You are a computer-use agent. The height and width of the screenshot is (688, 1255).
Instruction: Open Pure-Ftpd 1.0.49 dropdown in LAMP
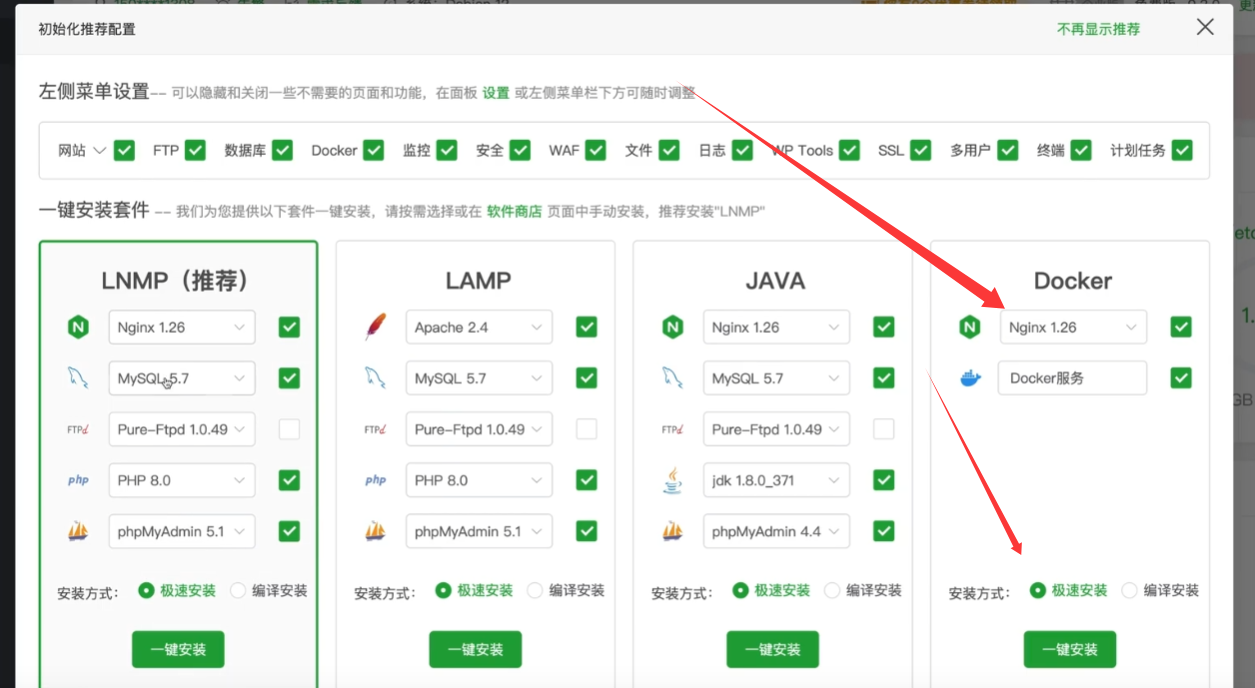(479, 429)
